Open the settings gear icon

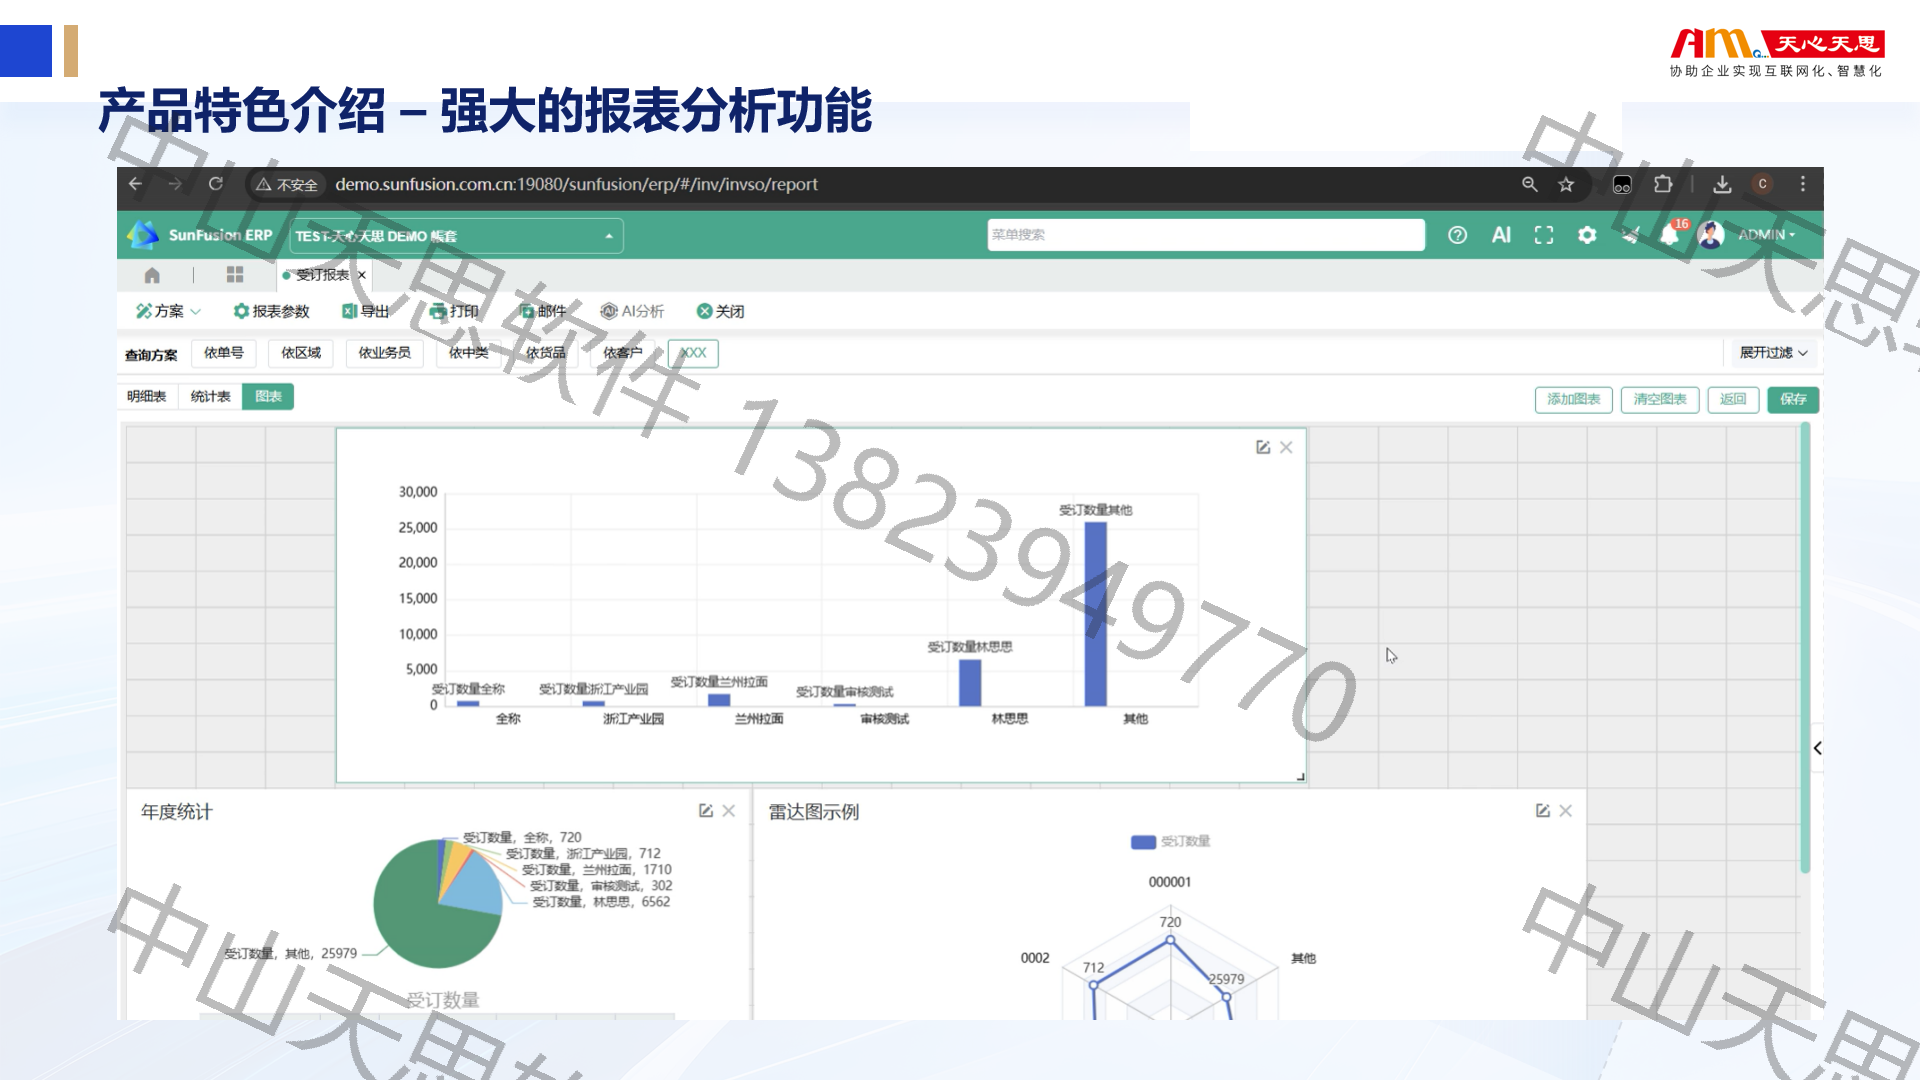click(1587, 235)
